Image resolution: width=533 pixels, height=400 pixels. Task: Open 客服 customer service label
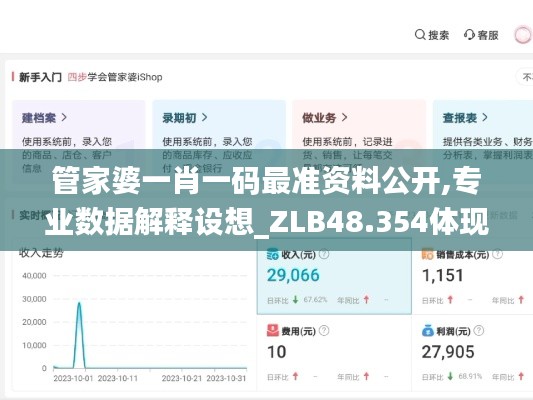pyautogui.click(x=488, y=35)
